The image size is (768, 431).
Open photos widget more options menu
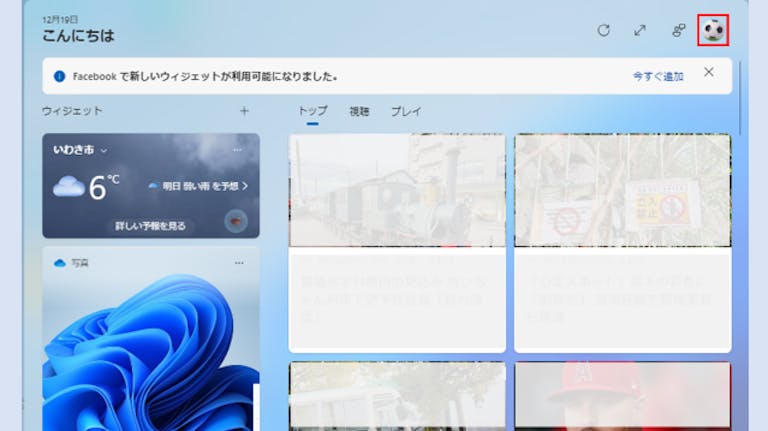pyautogui.click(x=239, y=263)
